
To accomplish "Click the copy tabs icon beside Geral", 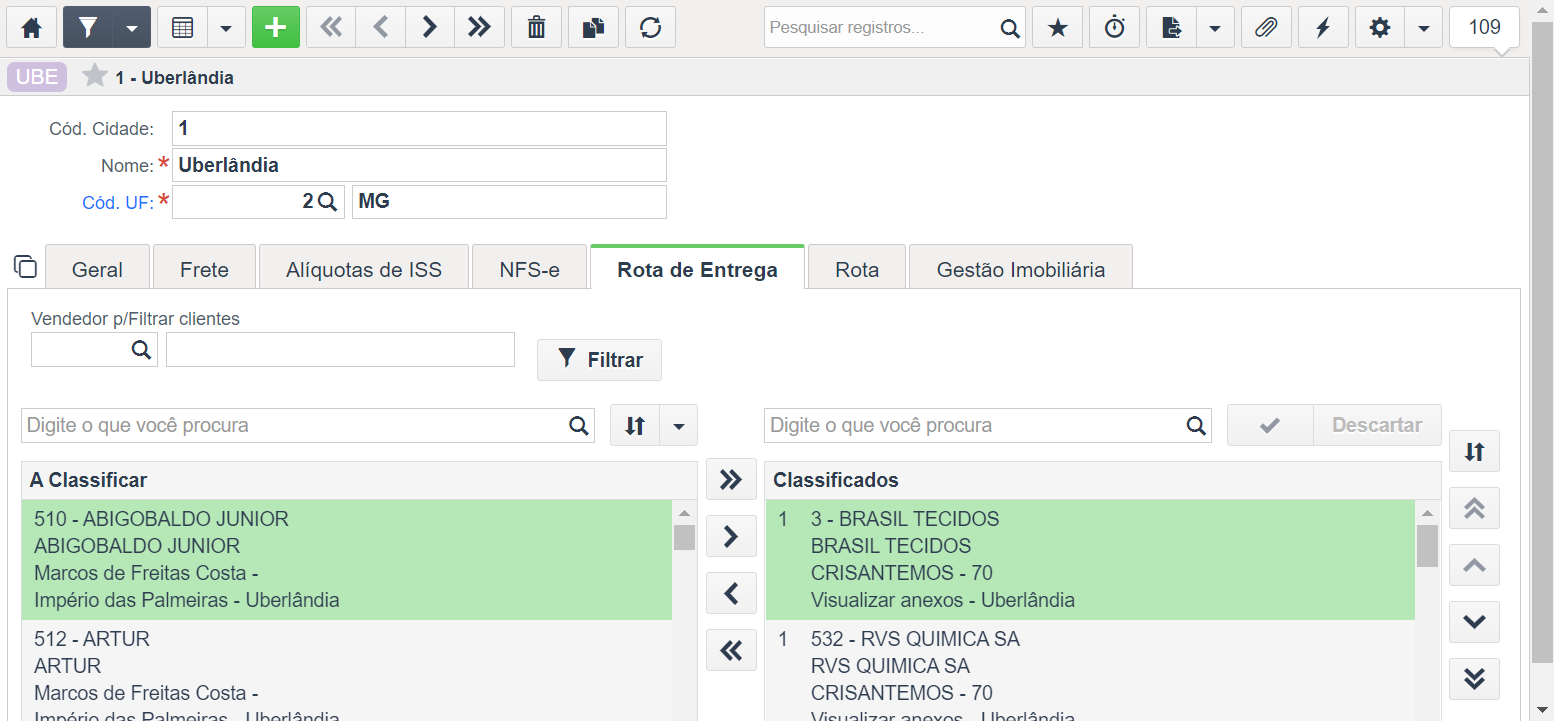I will coord(25,267).
